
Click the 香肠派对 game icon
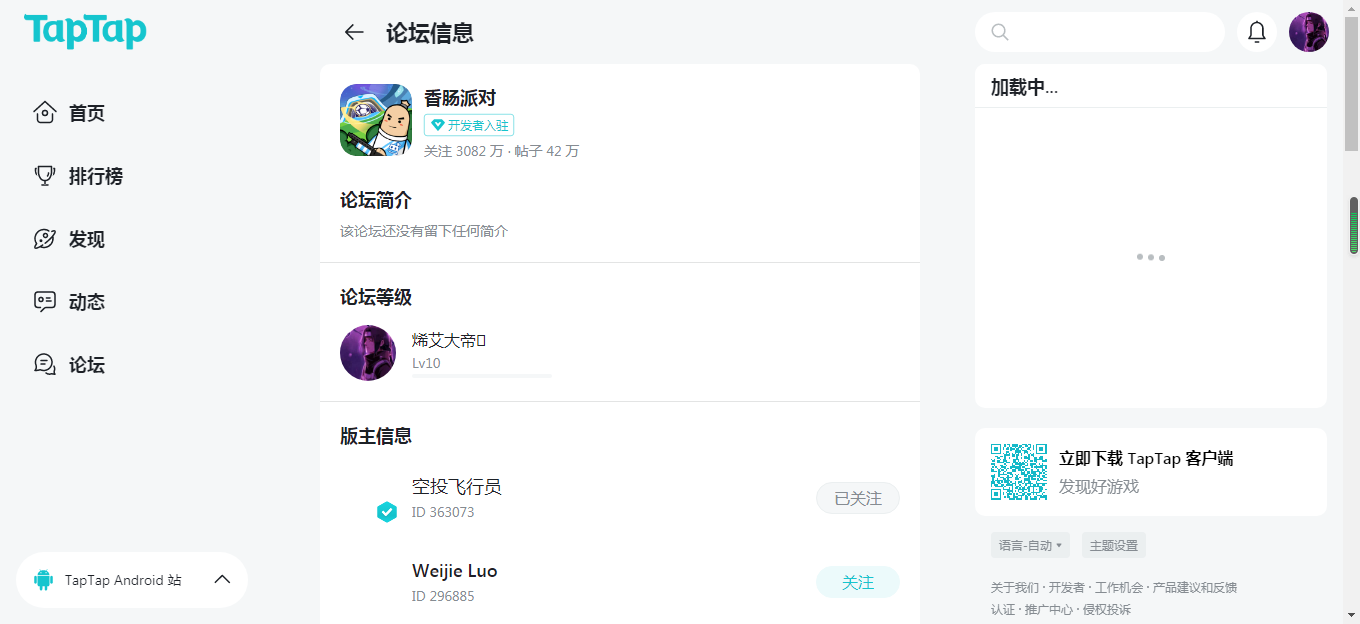(376, 120)
